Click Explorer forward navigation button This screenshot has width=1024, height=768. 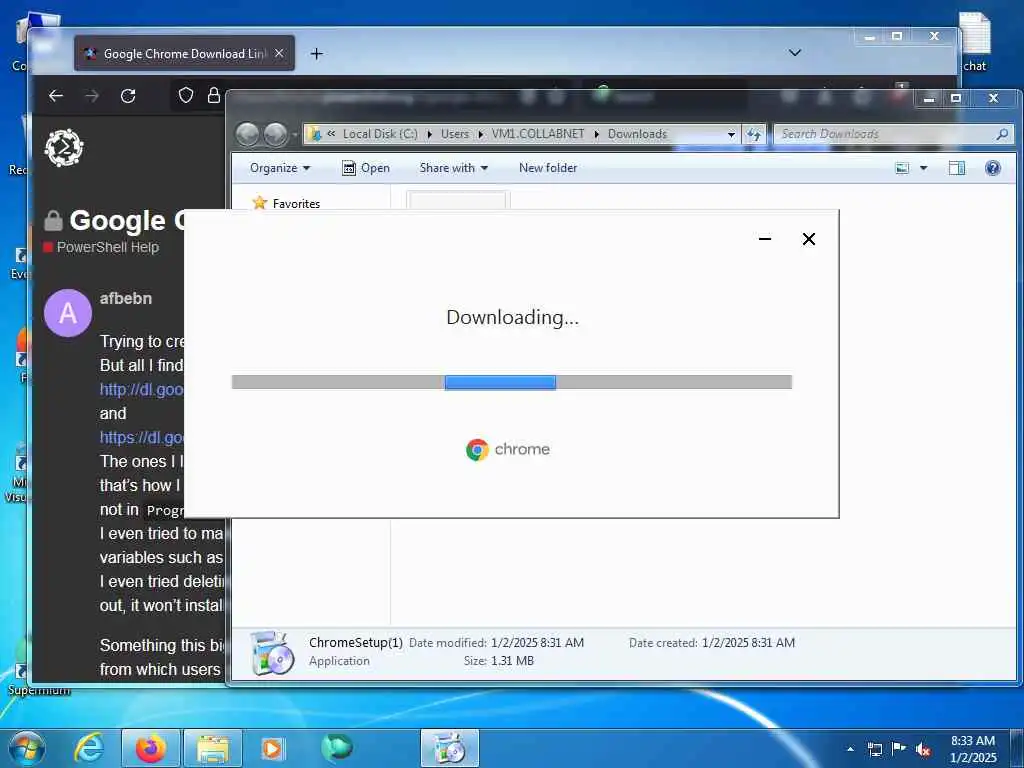tap(276, 135)
